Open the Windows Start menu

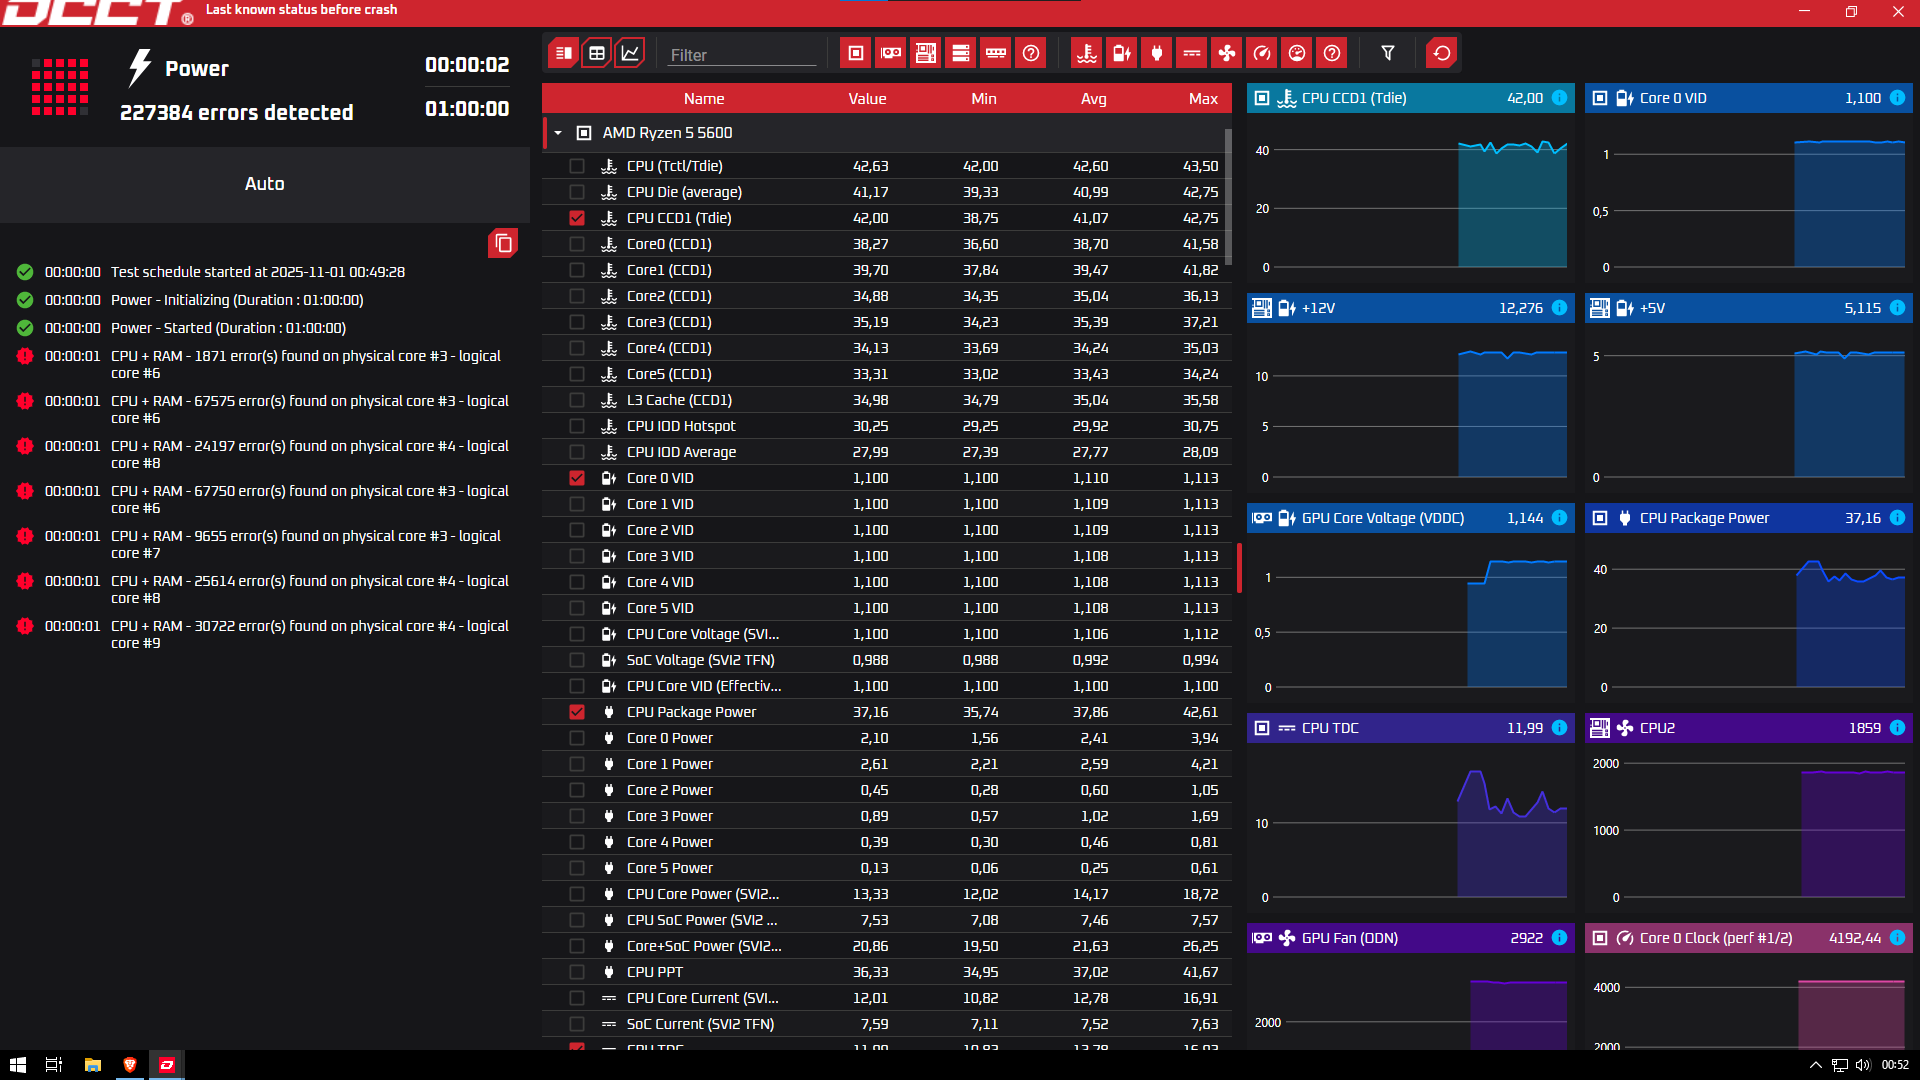(17, 1065)
